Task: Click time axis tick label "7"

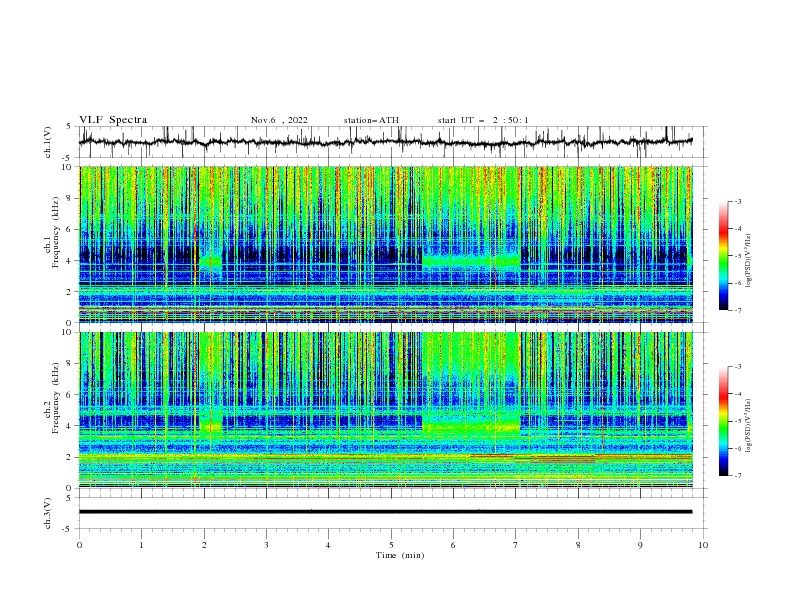Action: pos(516,545)
